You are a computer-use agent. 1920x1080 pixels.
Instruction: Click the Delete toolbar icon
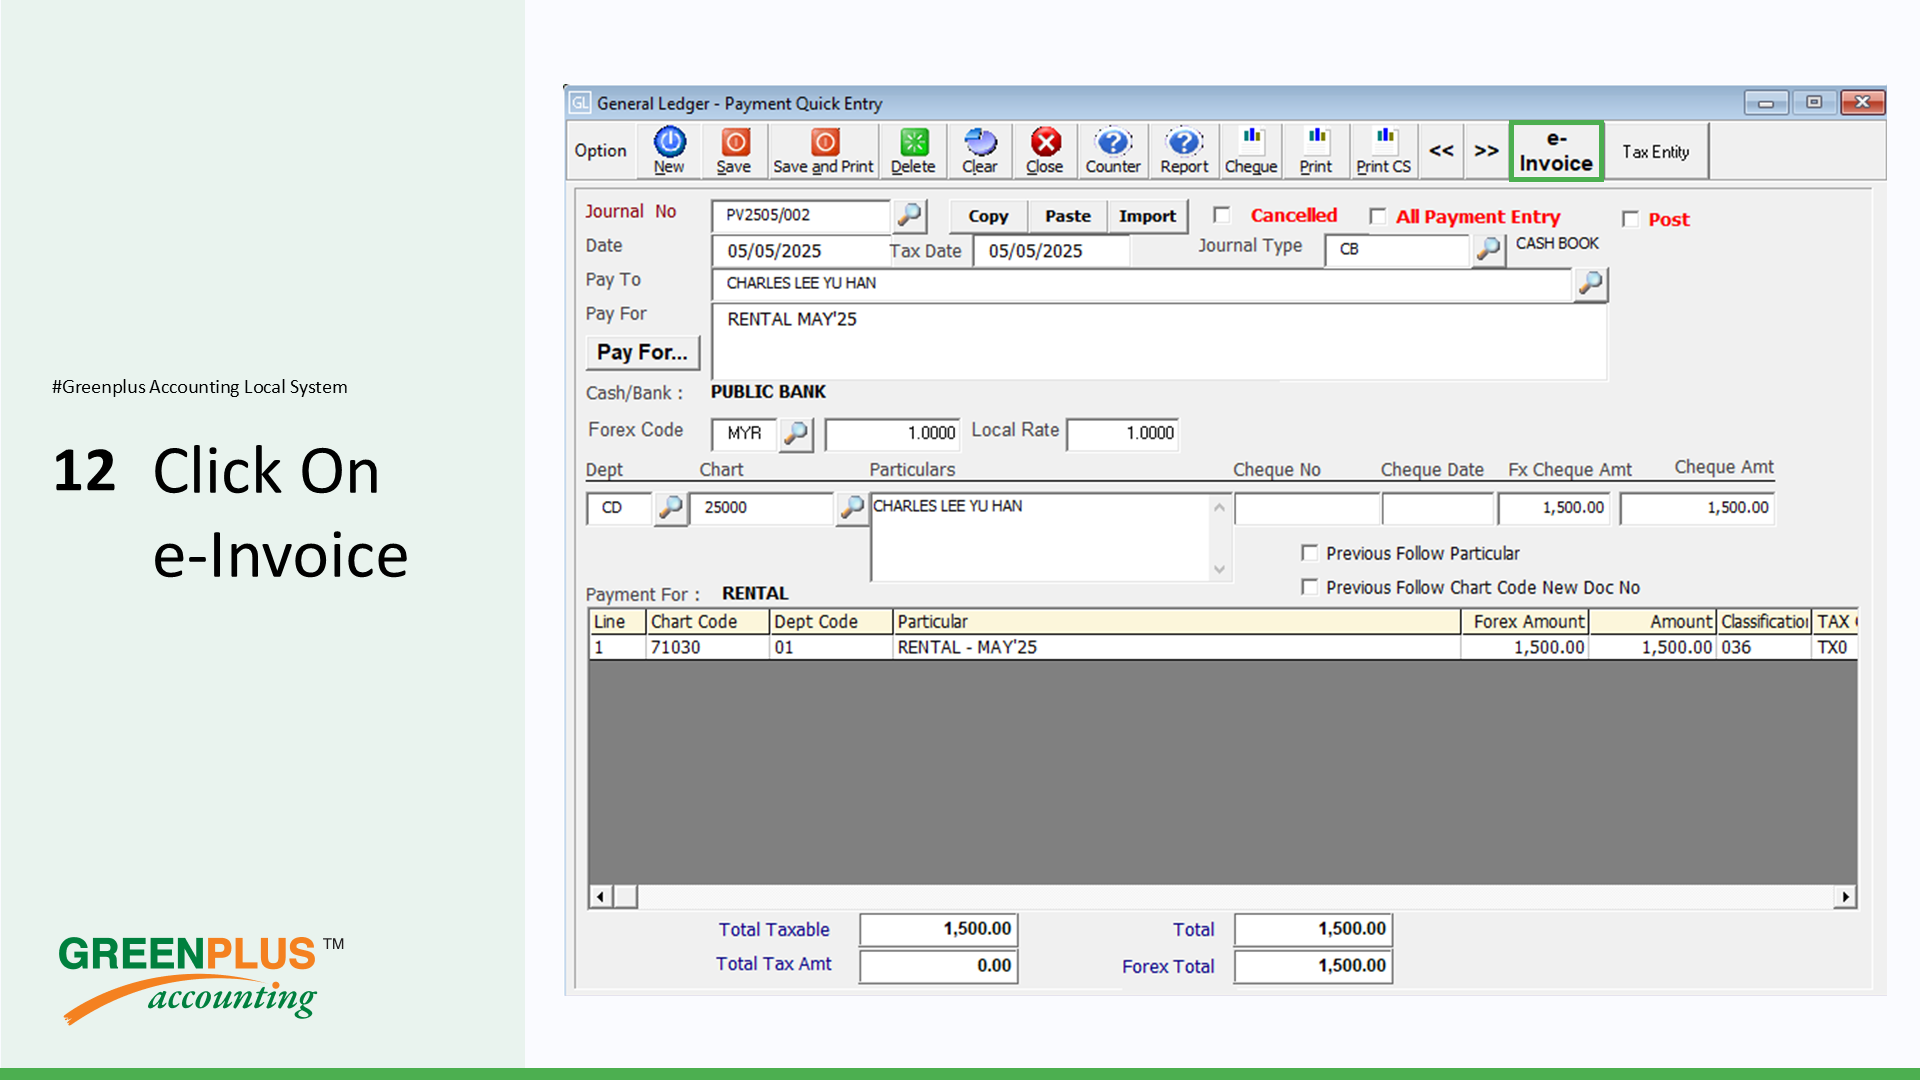pyautogui.click(x=913, y=151)
